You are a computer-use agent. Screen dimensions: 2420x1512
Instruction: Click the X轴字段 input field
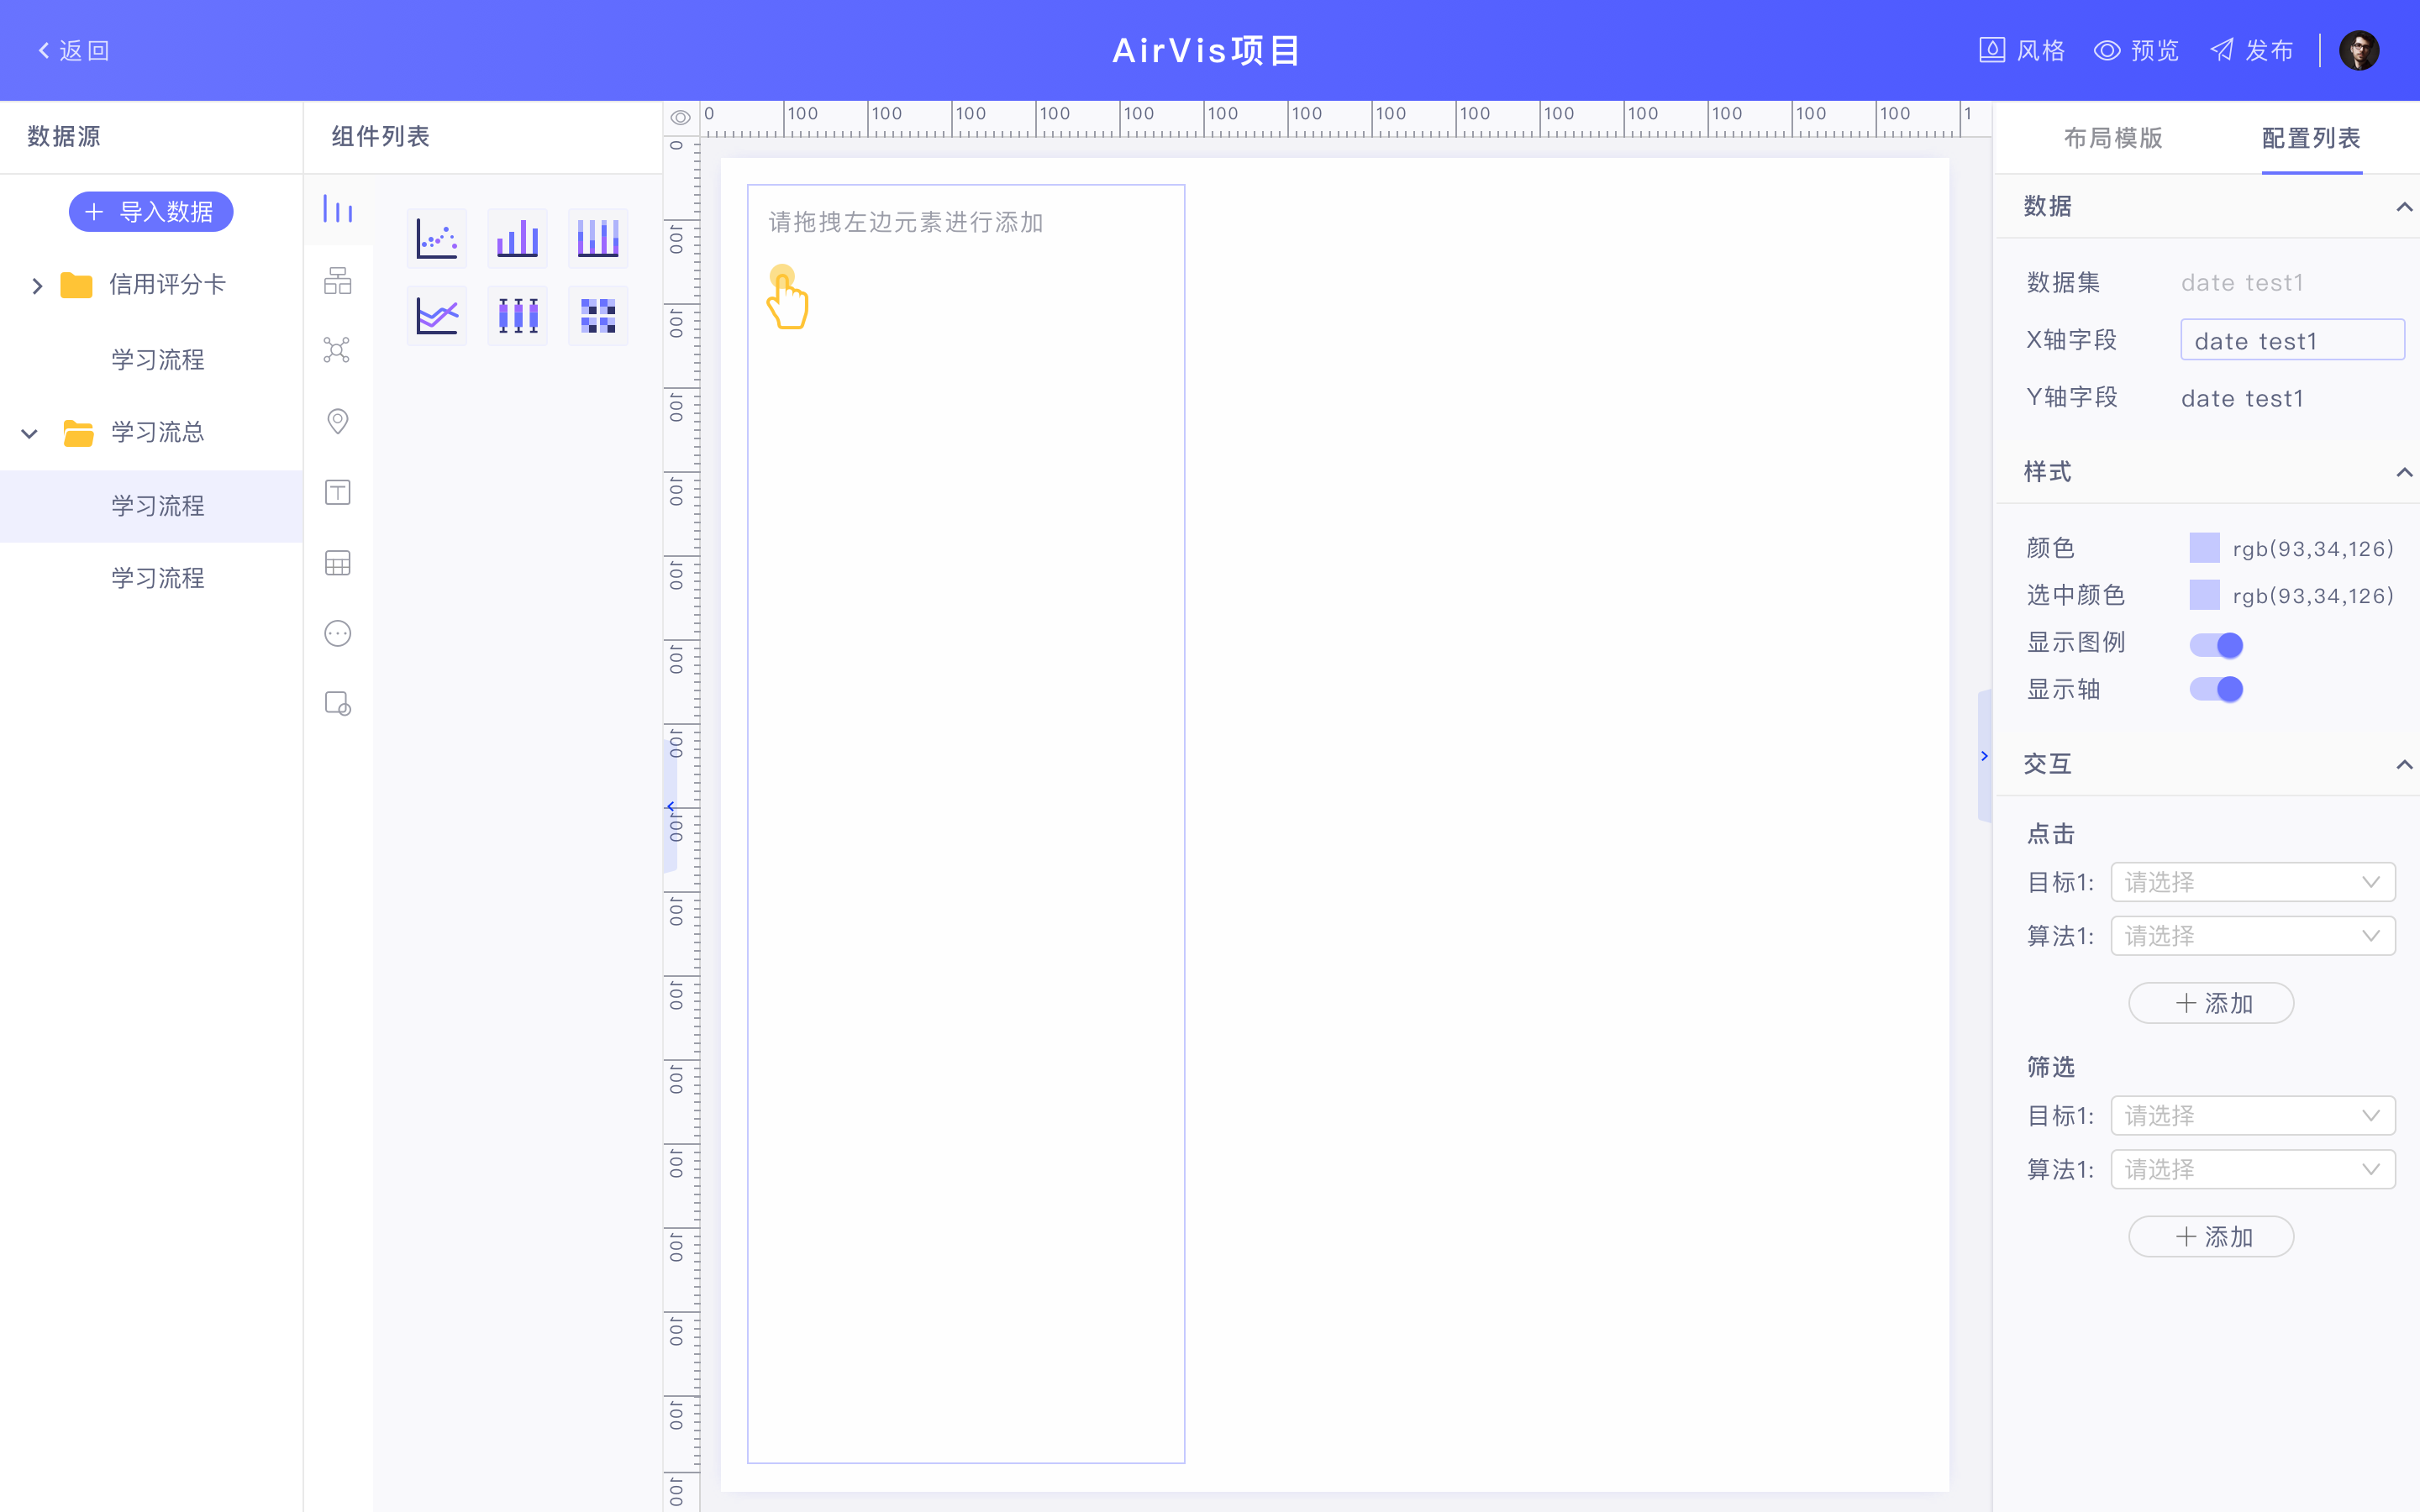[2292, 340]
